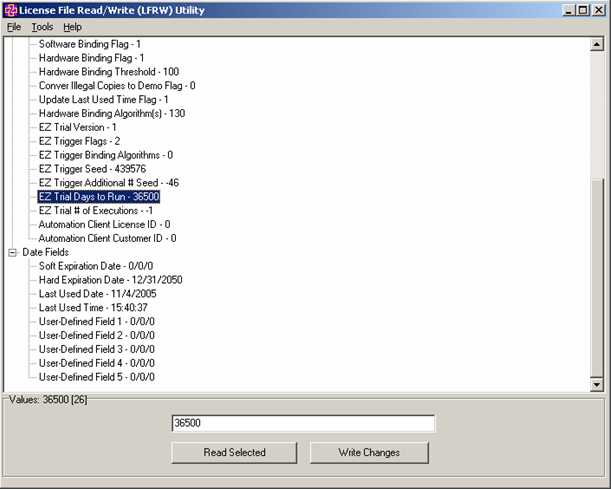Image resolution: width=611 pixels, height=490 pixels.
Task: Select User-Defined Field 3 - 0/0/0
Action: point(97,349)
